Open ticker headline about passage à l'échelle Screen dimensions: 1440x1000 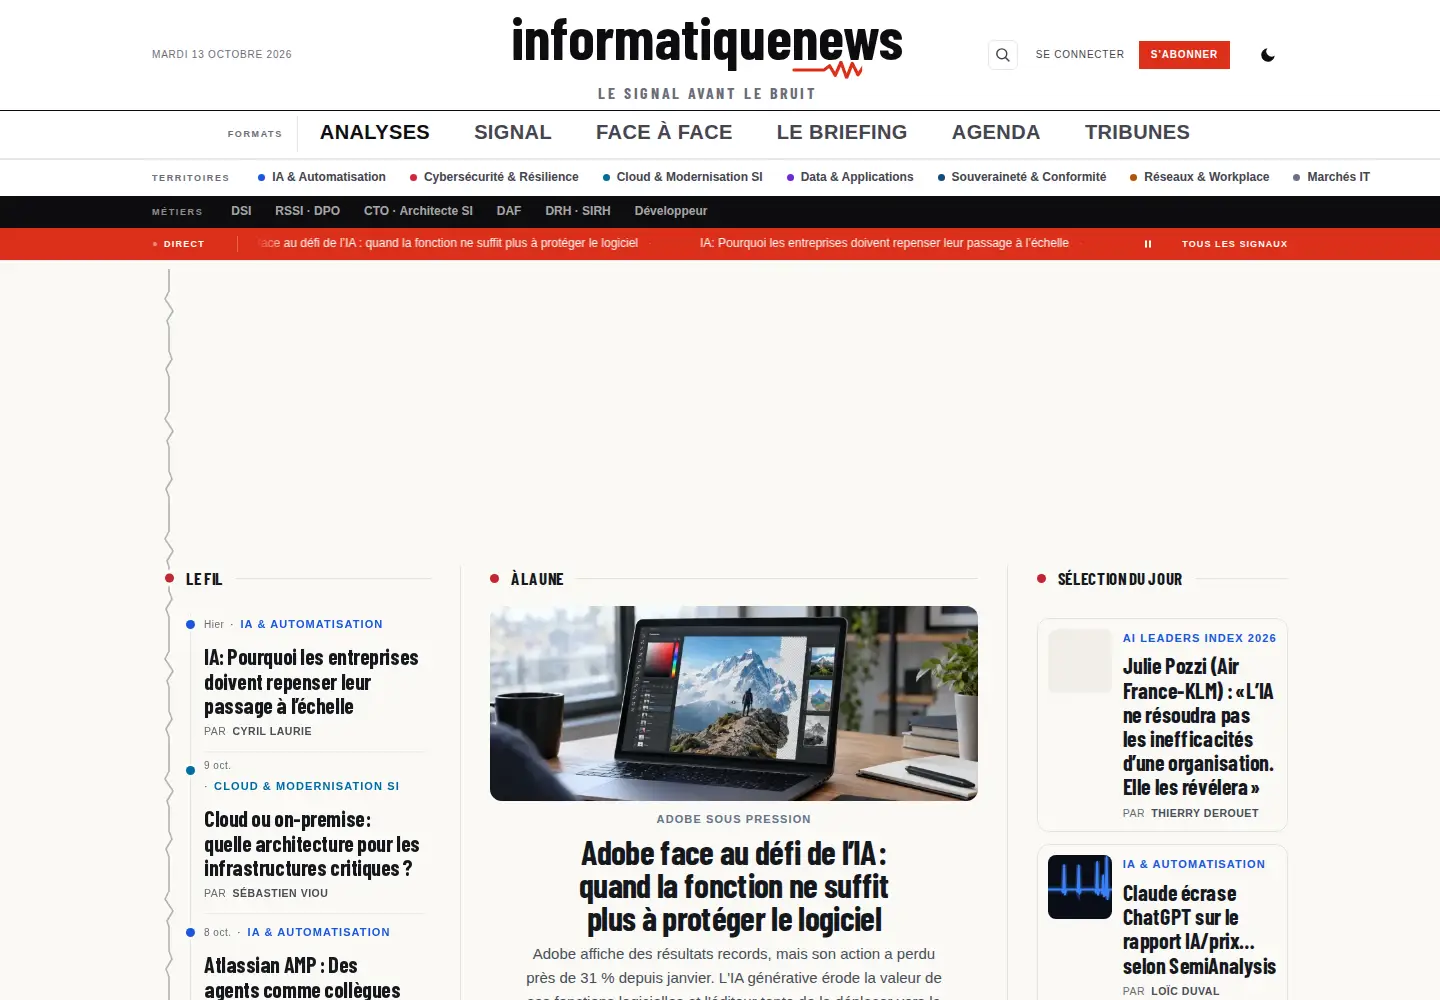pyautogui.click(x=884, y=243)
